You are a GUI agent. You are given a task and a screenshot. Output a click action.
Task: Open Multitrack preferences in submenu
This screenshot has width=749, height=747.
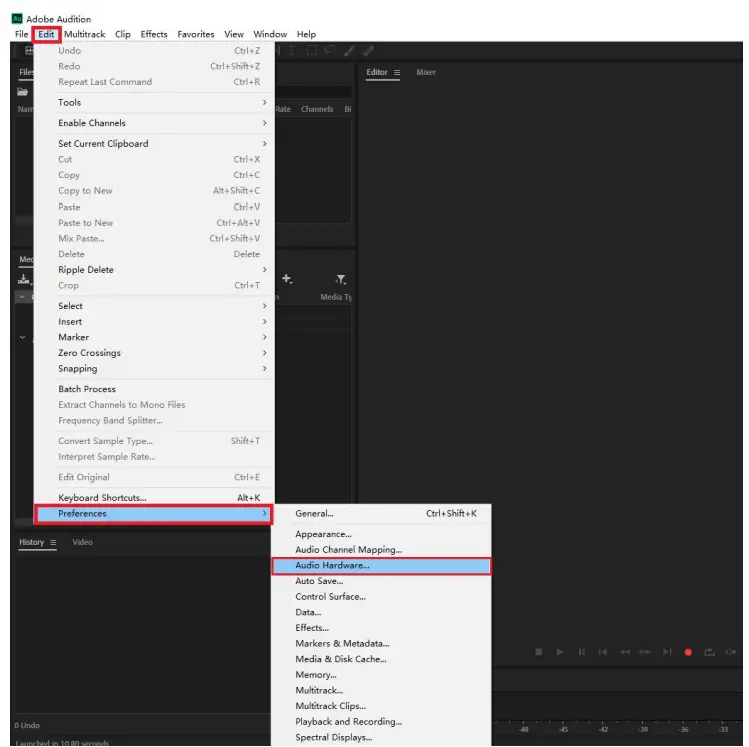click(381, 691)
